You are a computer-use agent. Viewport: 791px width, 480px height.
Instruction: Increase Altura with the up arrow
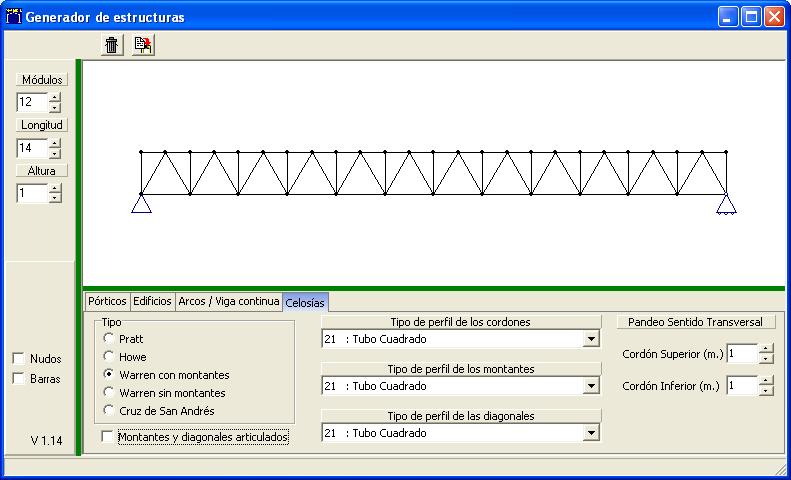click(x=54, y=189)
